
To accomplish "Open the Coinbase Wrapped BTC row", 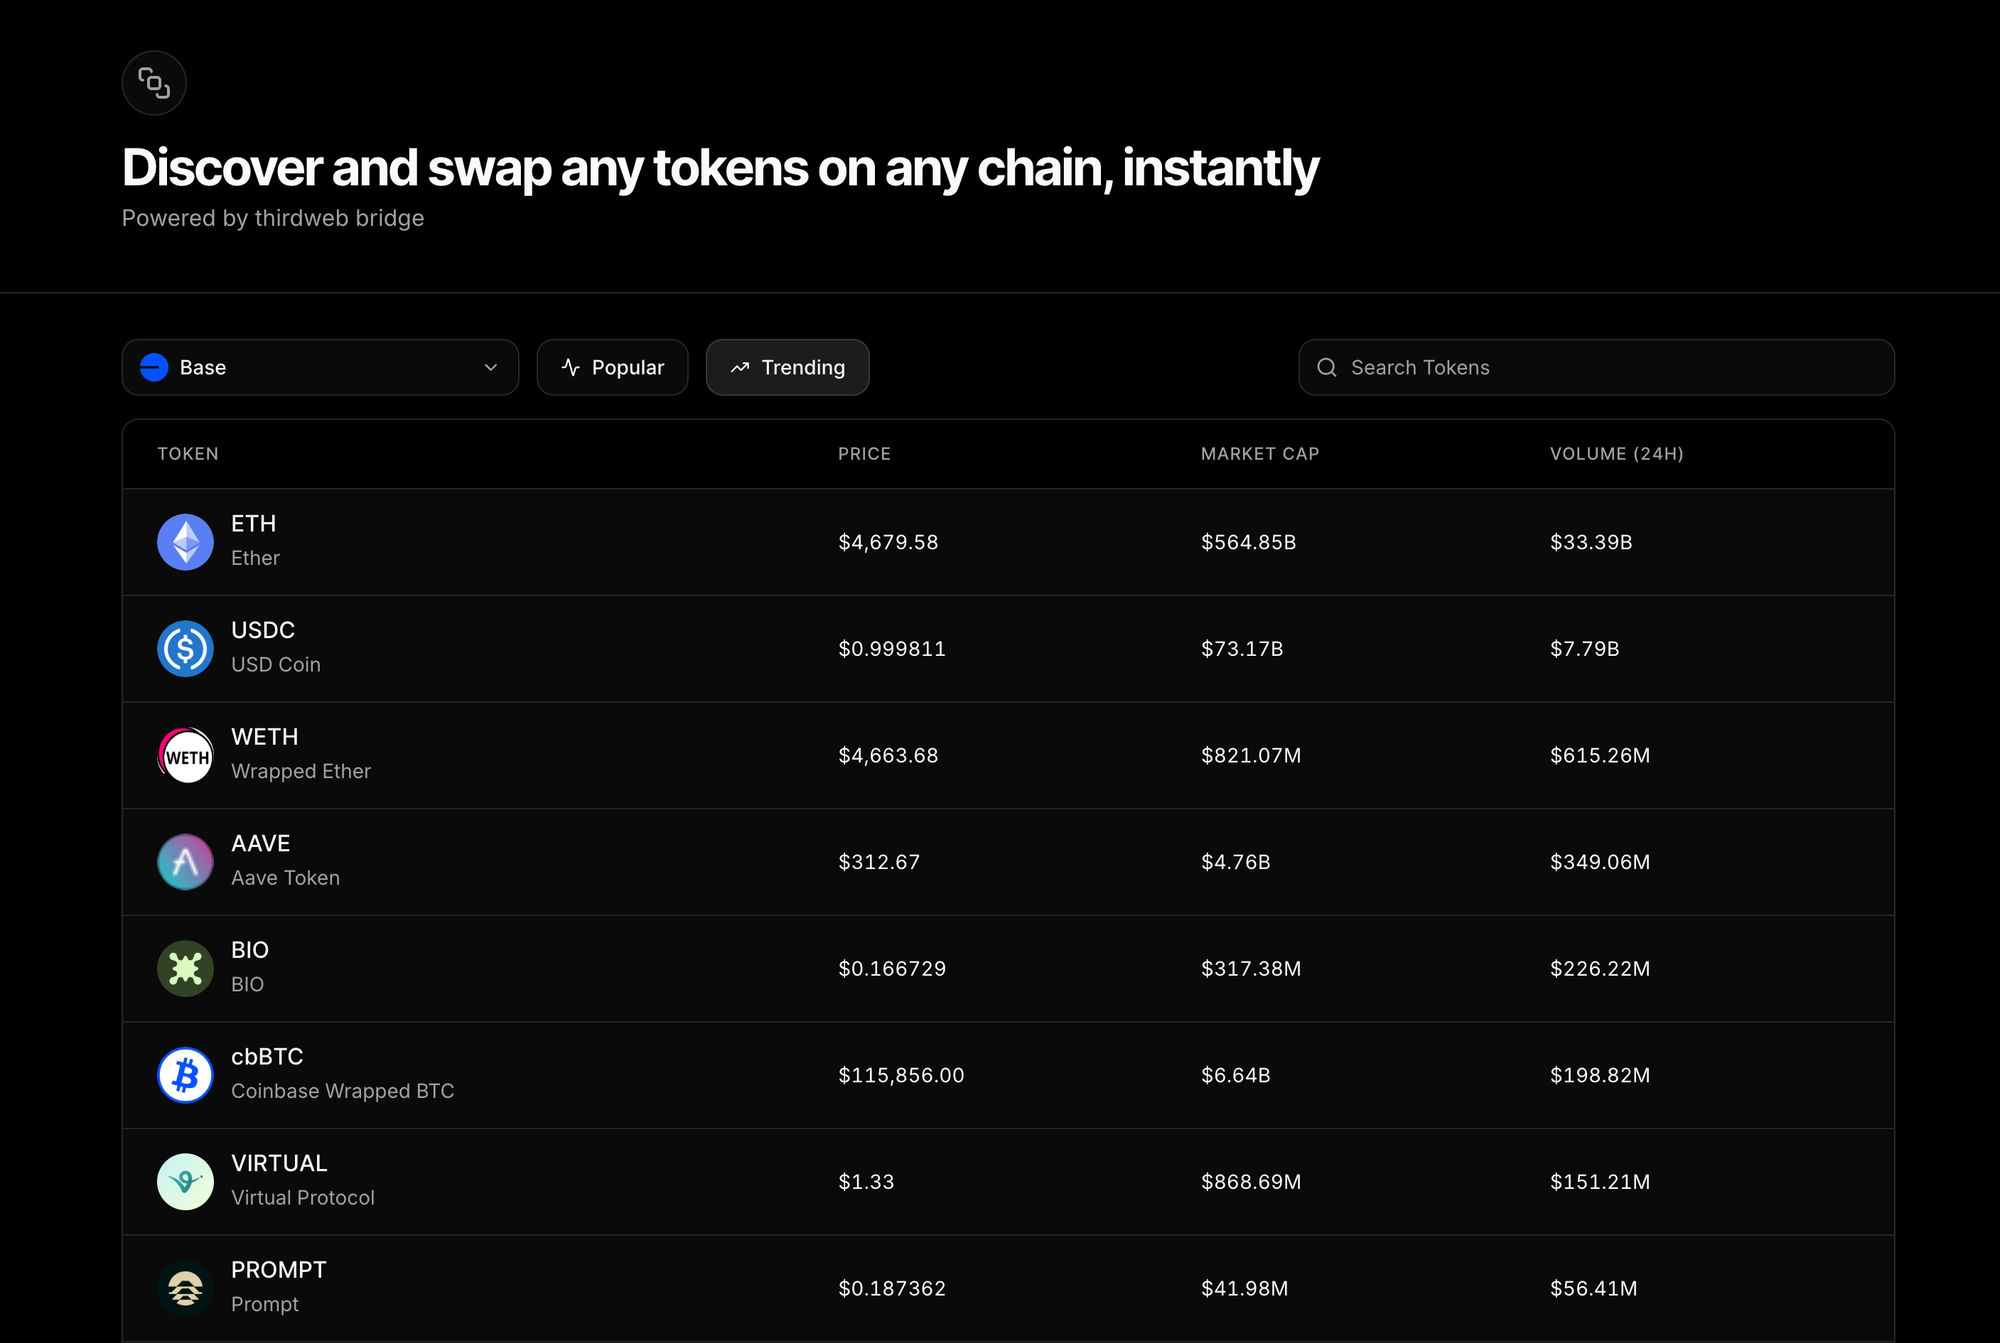I will point(1000,1075).
